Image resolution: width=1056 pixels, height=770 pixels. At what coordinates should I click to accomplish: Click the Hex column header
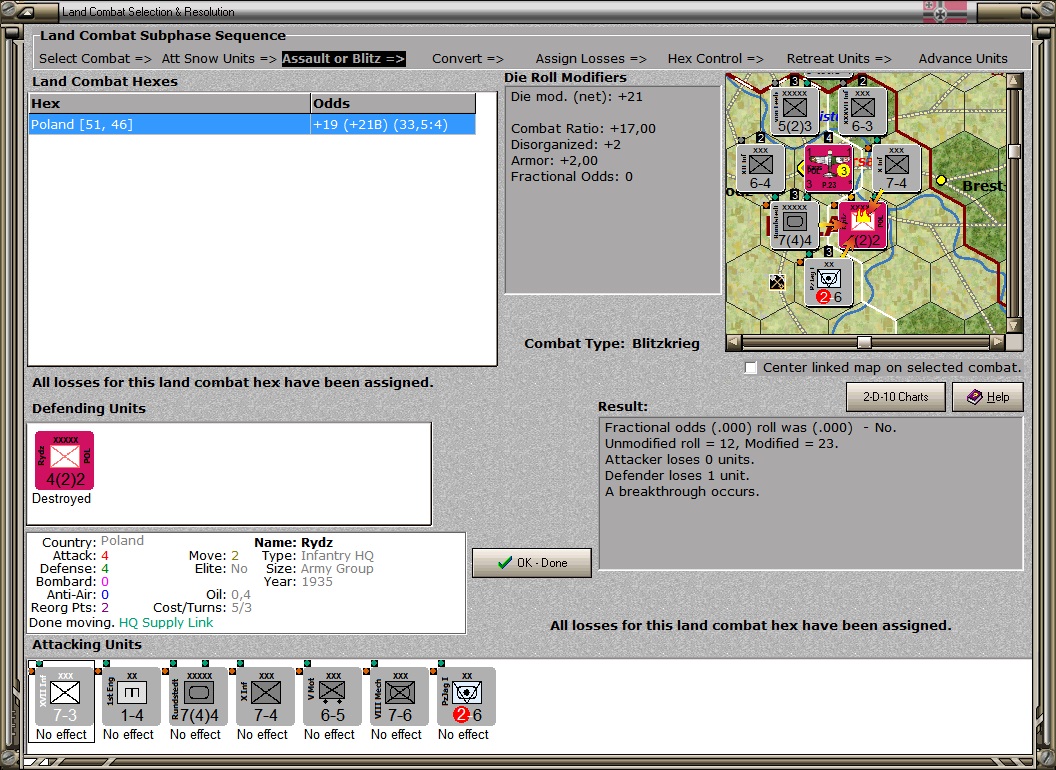point(169,103)
